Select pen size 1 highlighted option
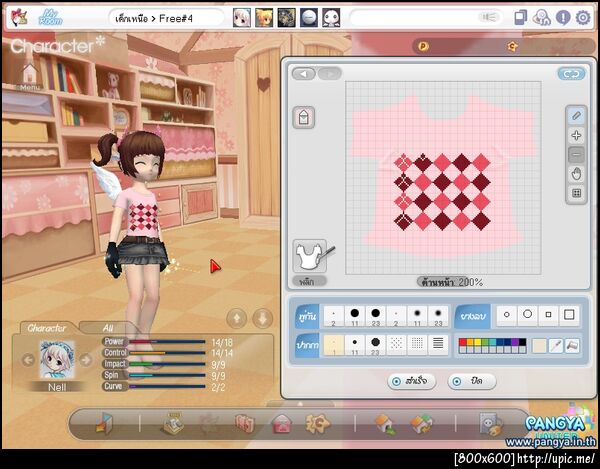The height and width of the screenshot is (469, 600). 334,345
